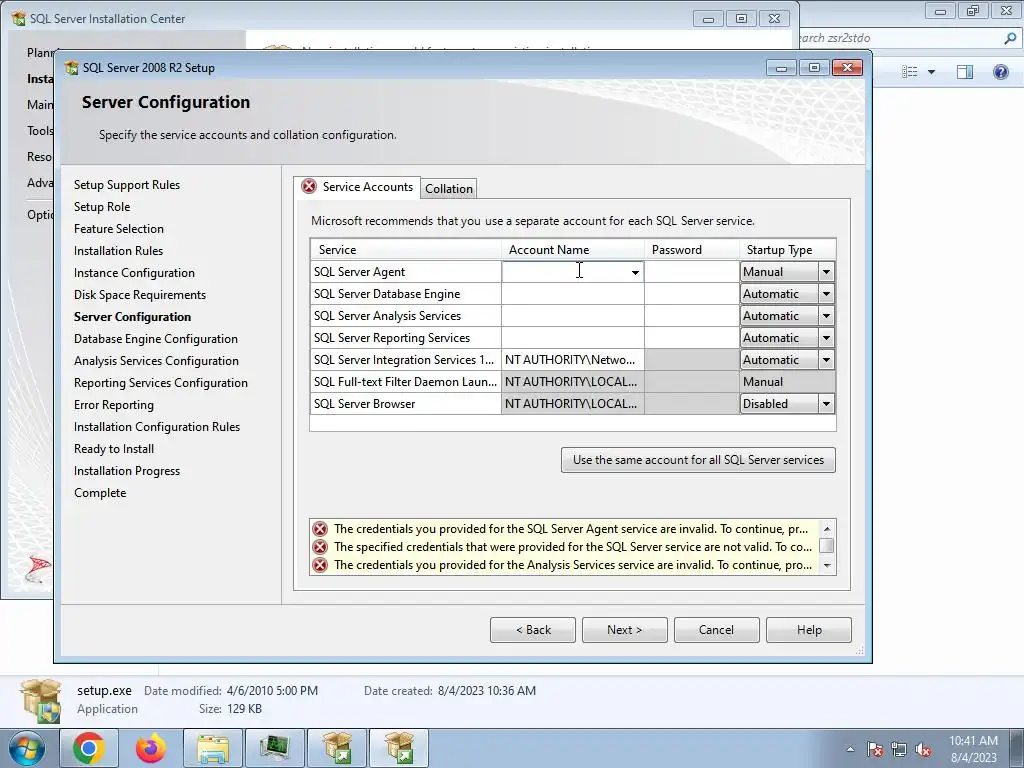Image resolution: width=1024 pixels, height=768 pixels.
Task: Click error icon beside Analysis Services message
Action: click(320, 565)
